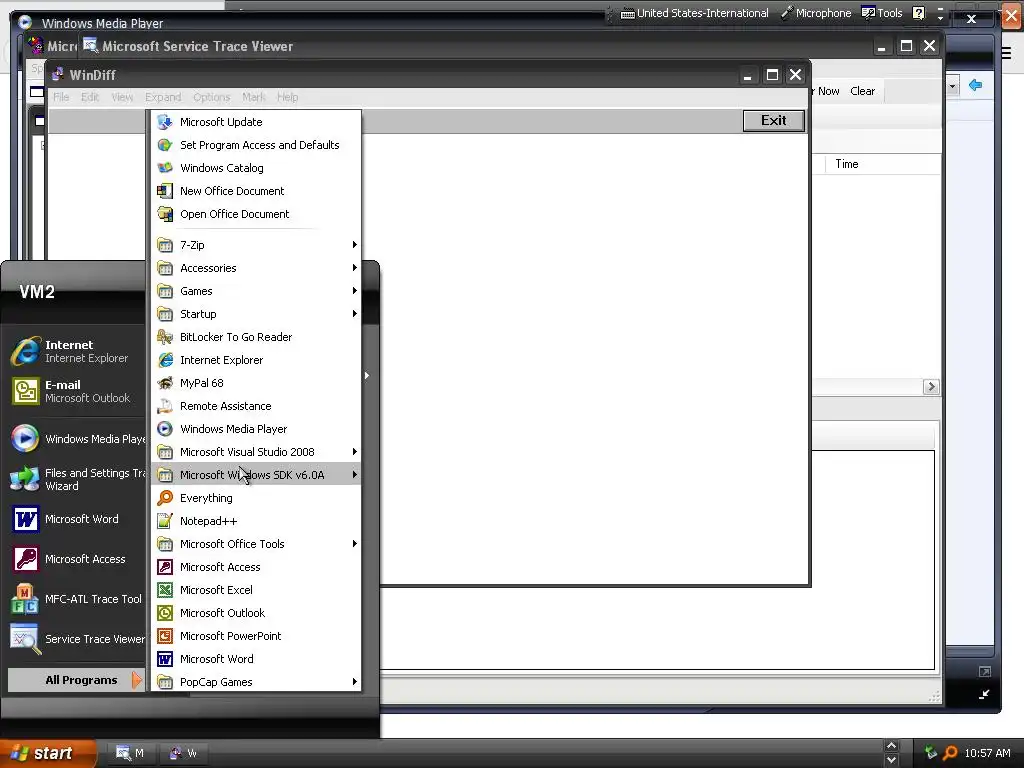Click Clear in Service Trace Viewer toolbar
Viewport: 1024px width, 768px height.
click(x=862, y=91)
